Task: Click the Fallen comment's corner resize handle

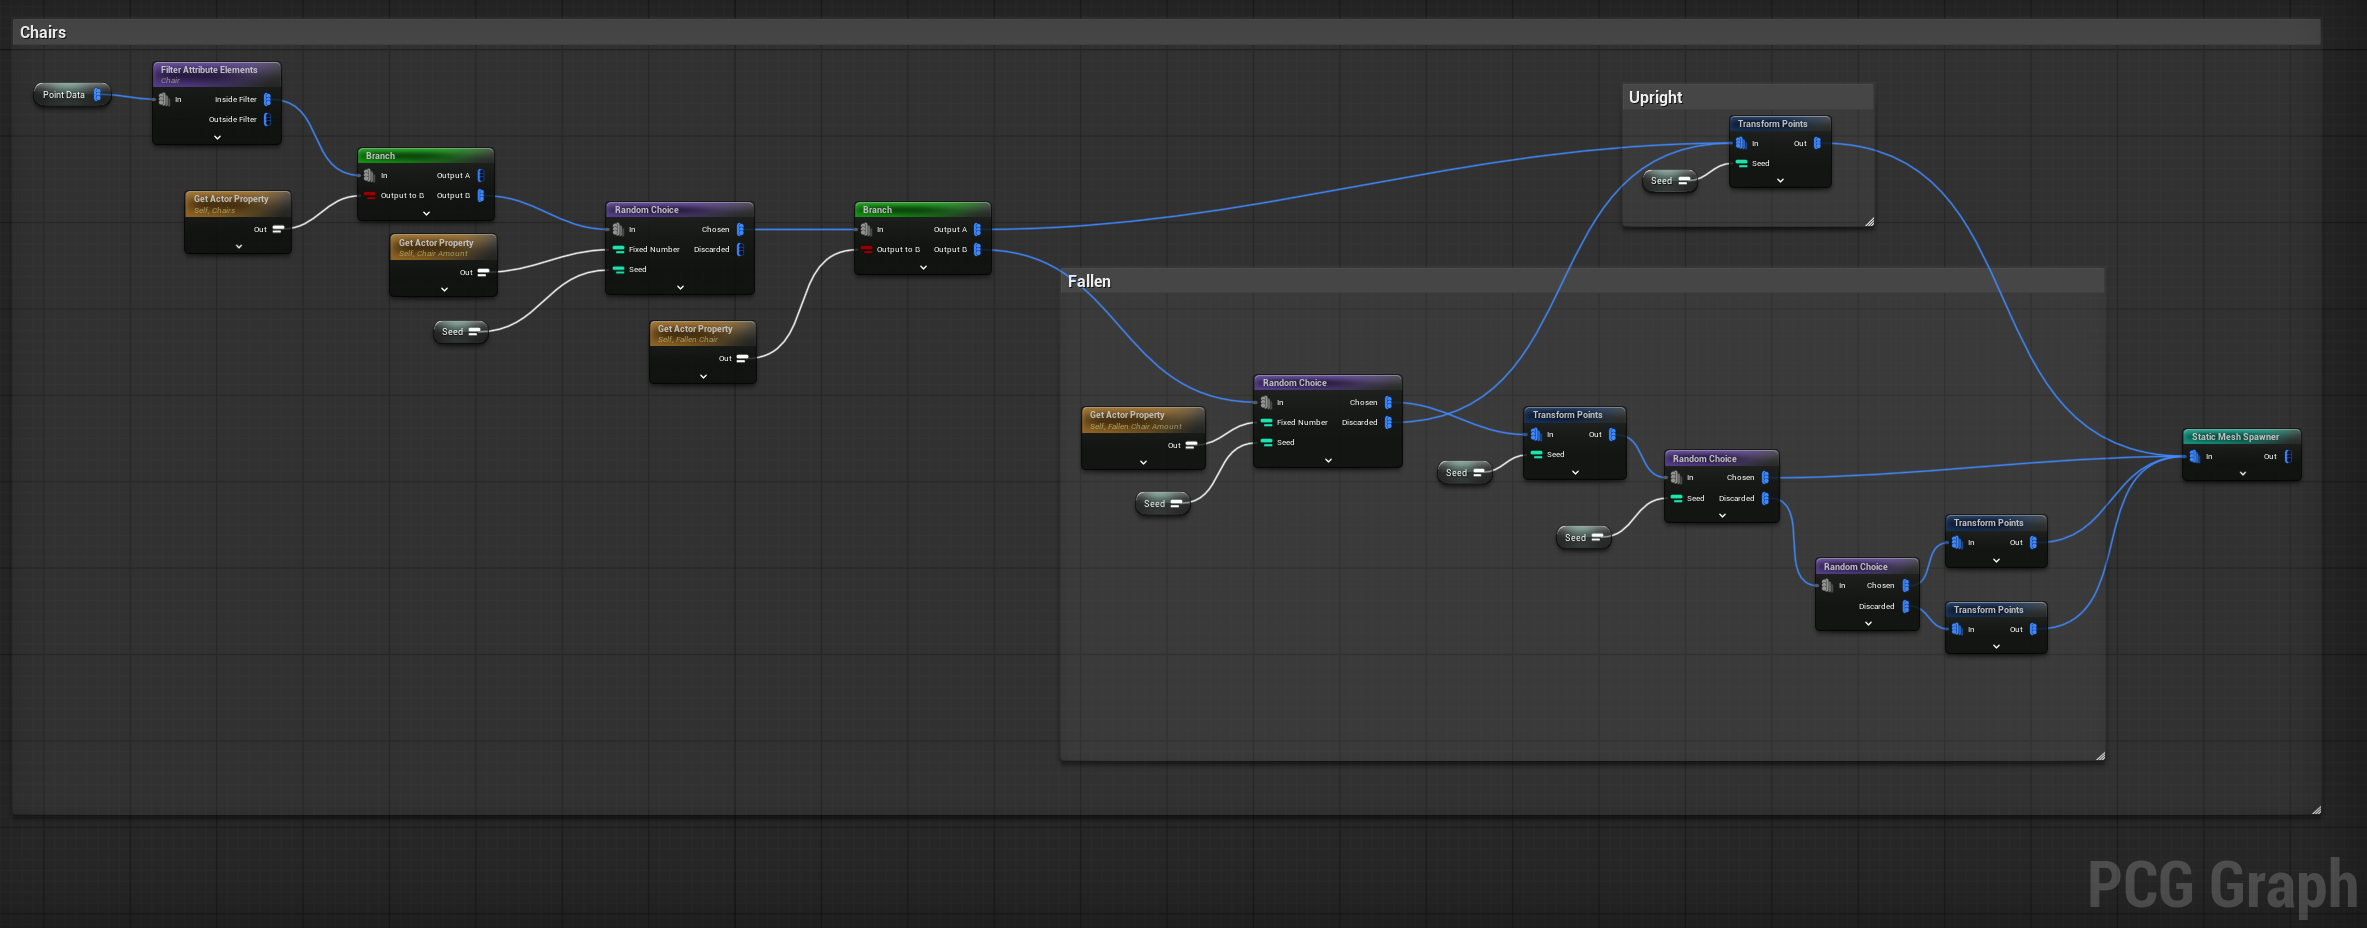Action: point(2100,756)
